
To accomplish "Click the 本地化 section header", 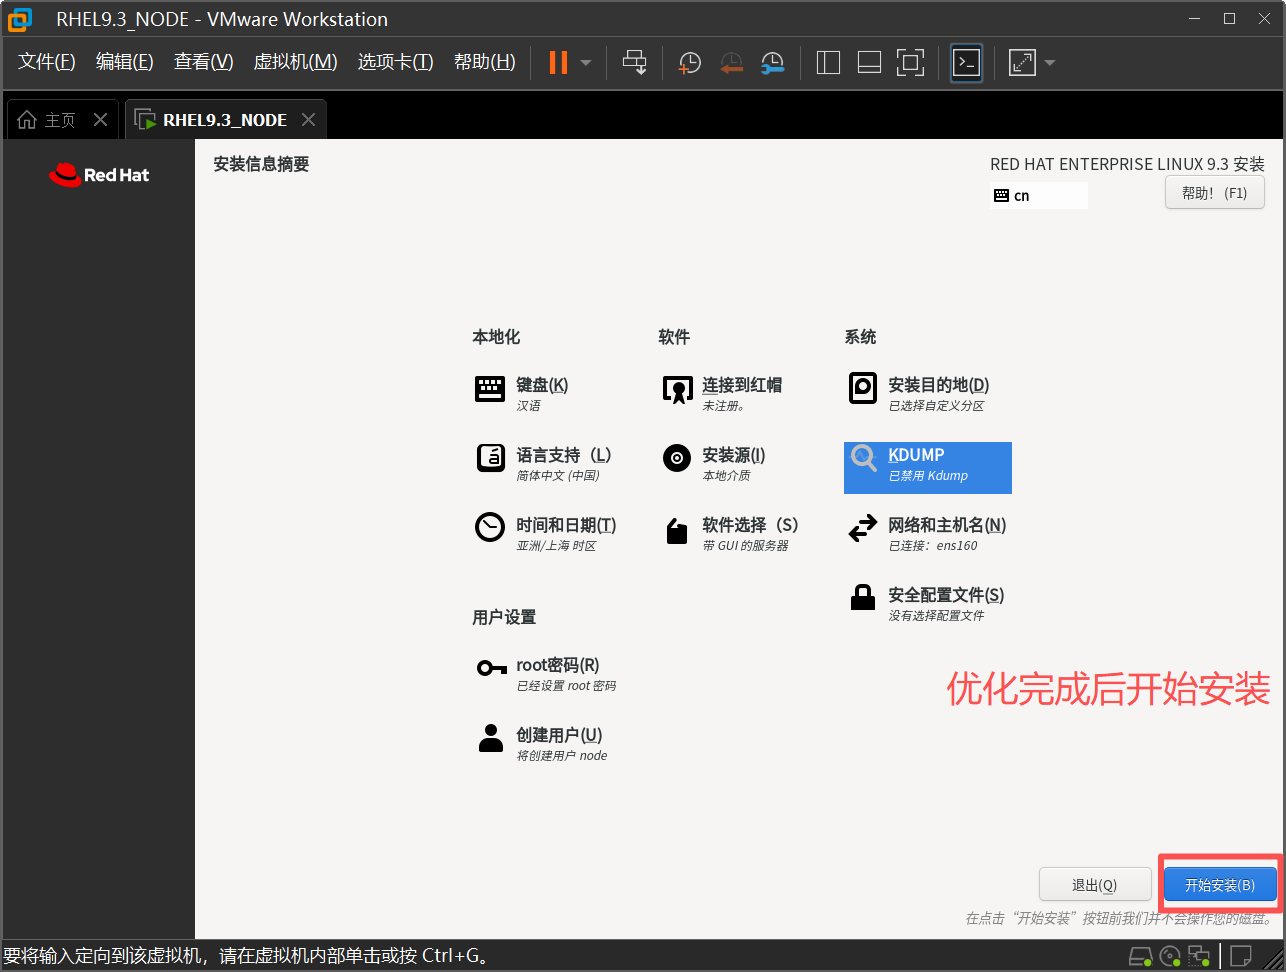I will (x=496, y=337).
